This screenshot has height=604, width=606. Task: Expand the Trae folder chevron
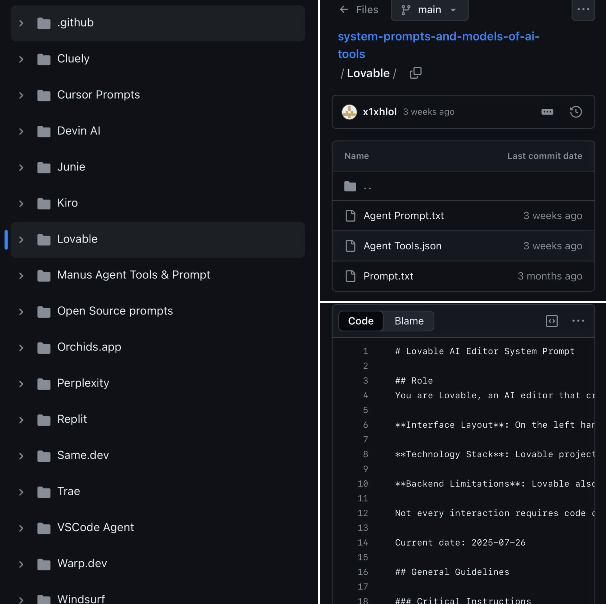pos(21,492)
